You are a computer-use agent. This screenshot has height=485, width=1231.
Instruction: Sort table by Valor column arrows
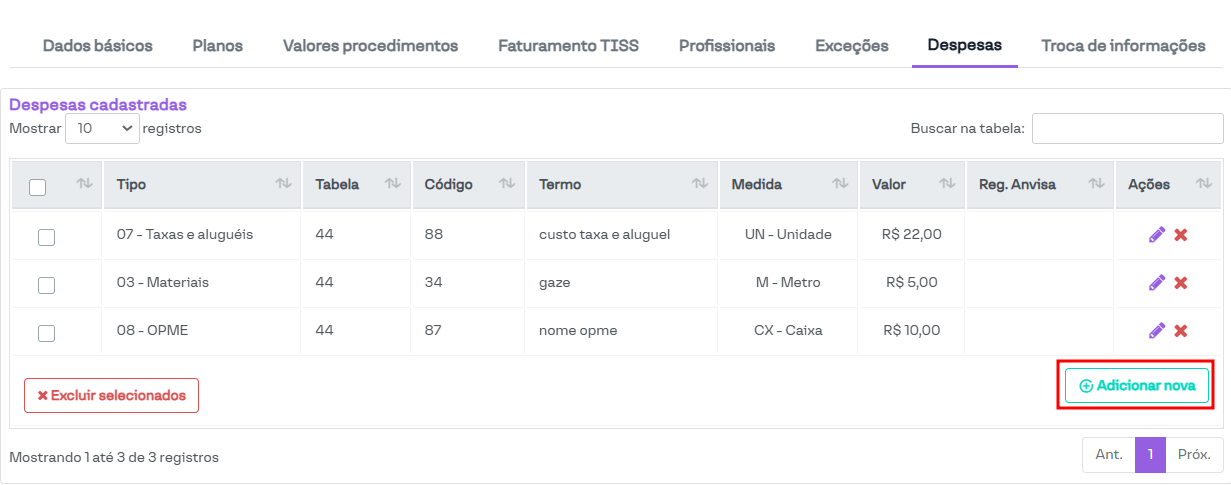tap(946, 184)
